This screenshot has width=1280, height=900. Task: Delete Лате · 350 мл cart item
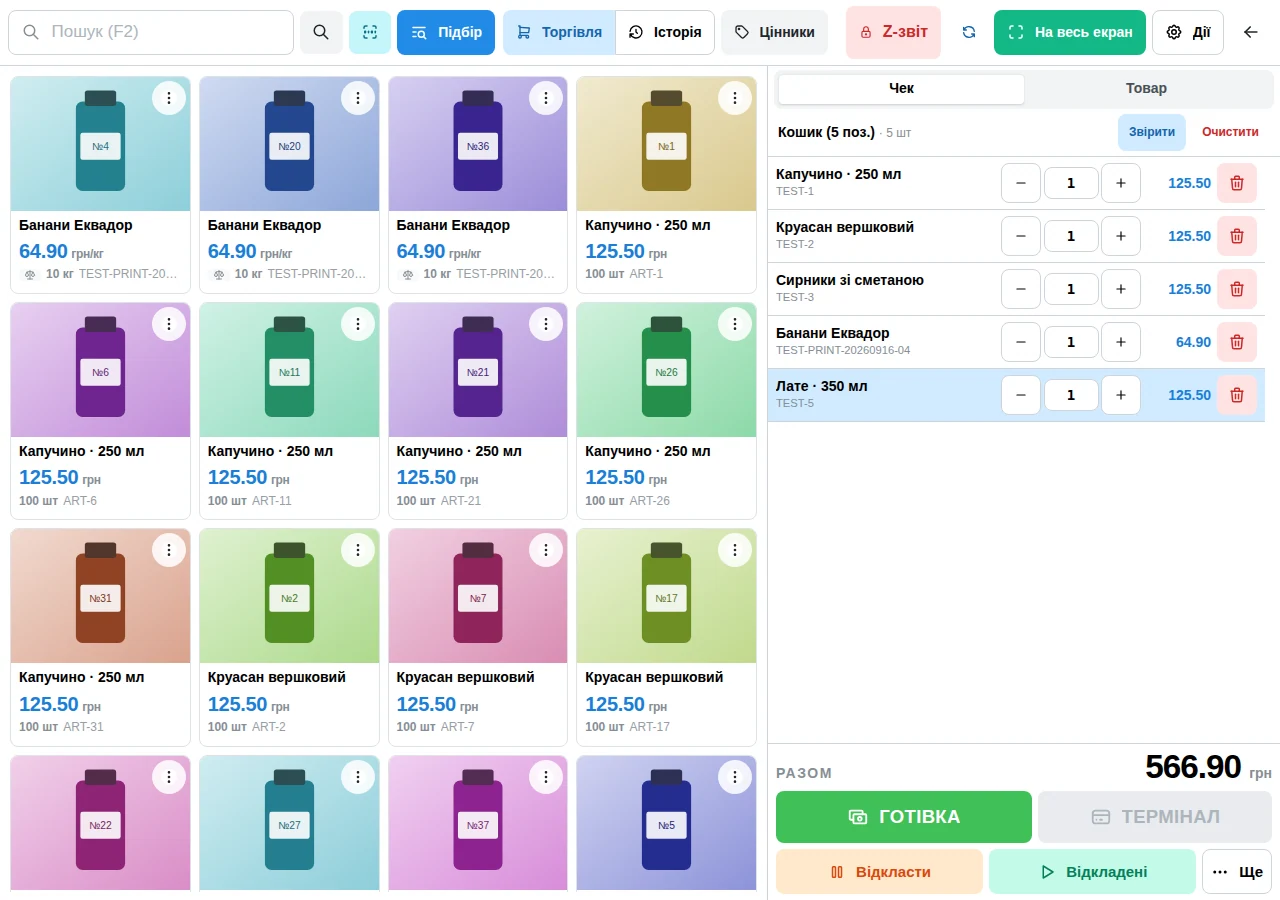[1237, 395]
